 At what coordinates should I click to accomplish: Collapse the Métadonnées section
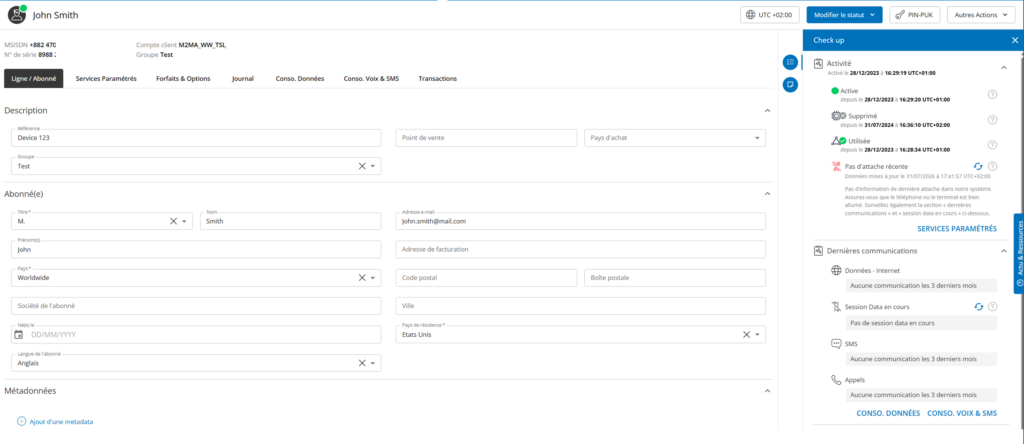pos(767,391)
